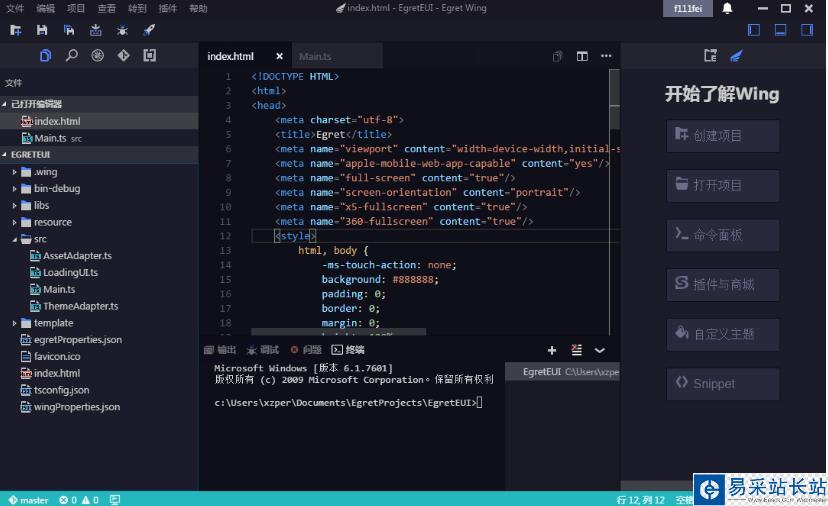Click the master branch status item

click(x=29, y=500)
